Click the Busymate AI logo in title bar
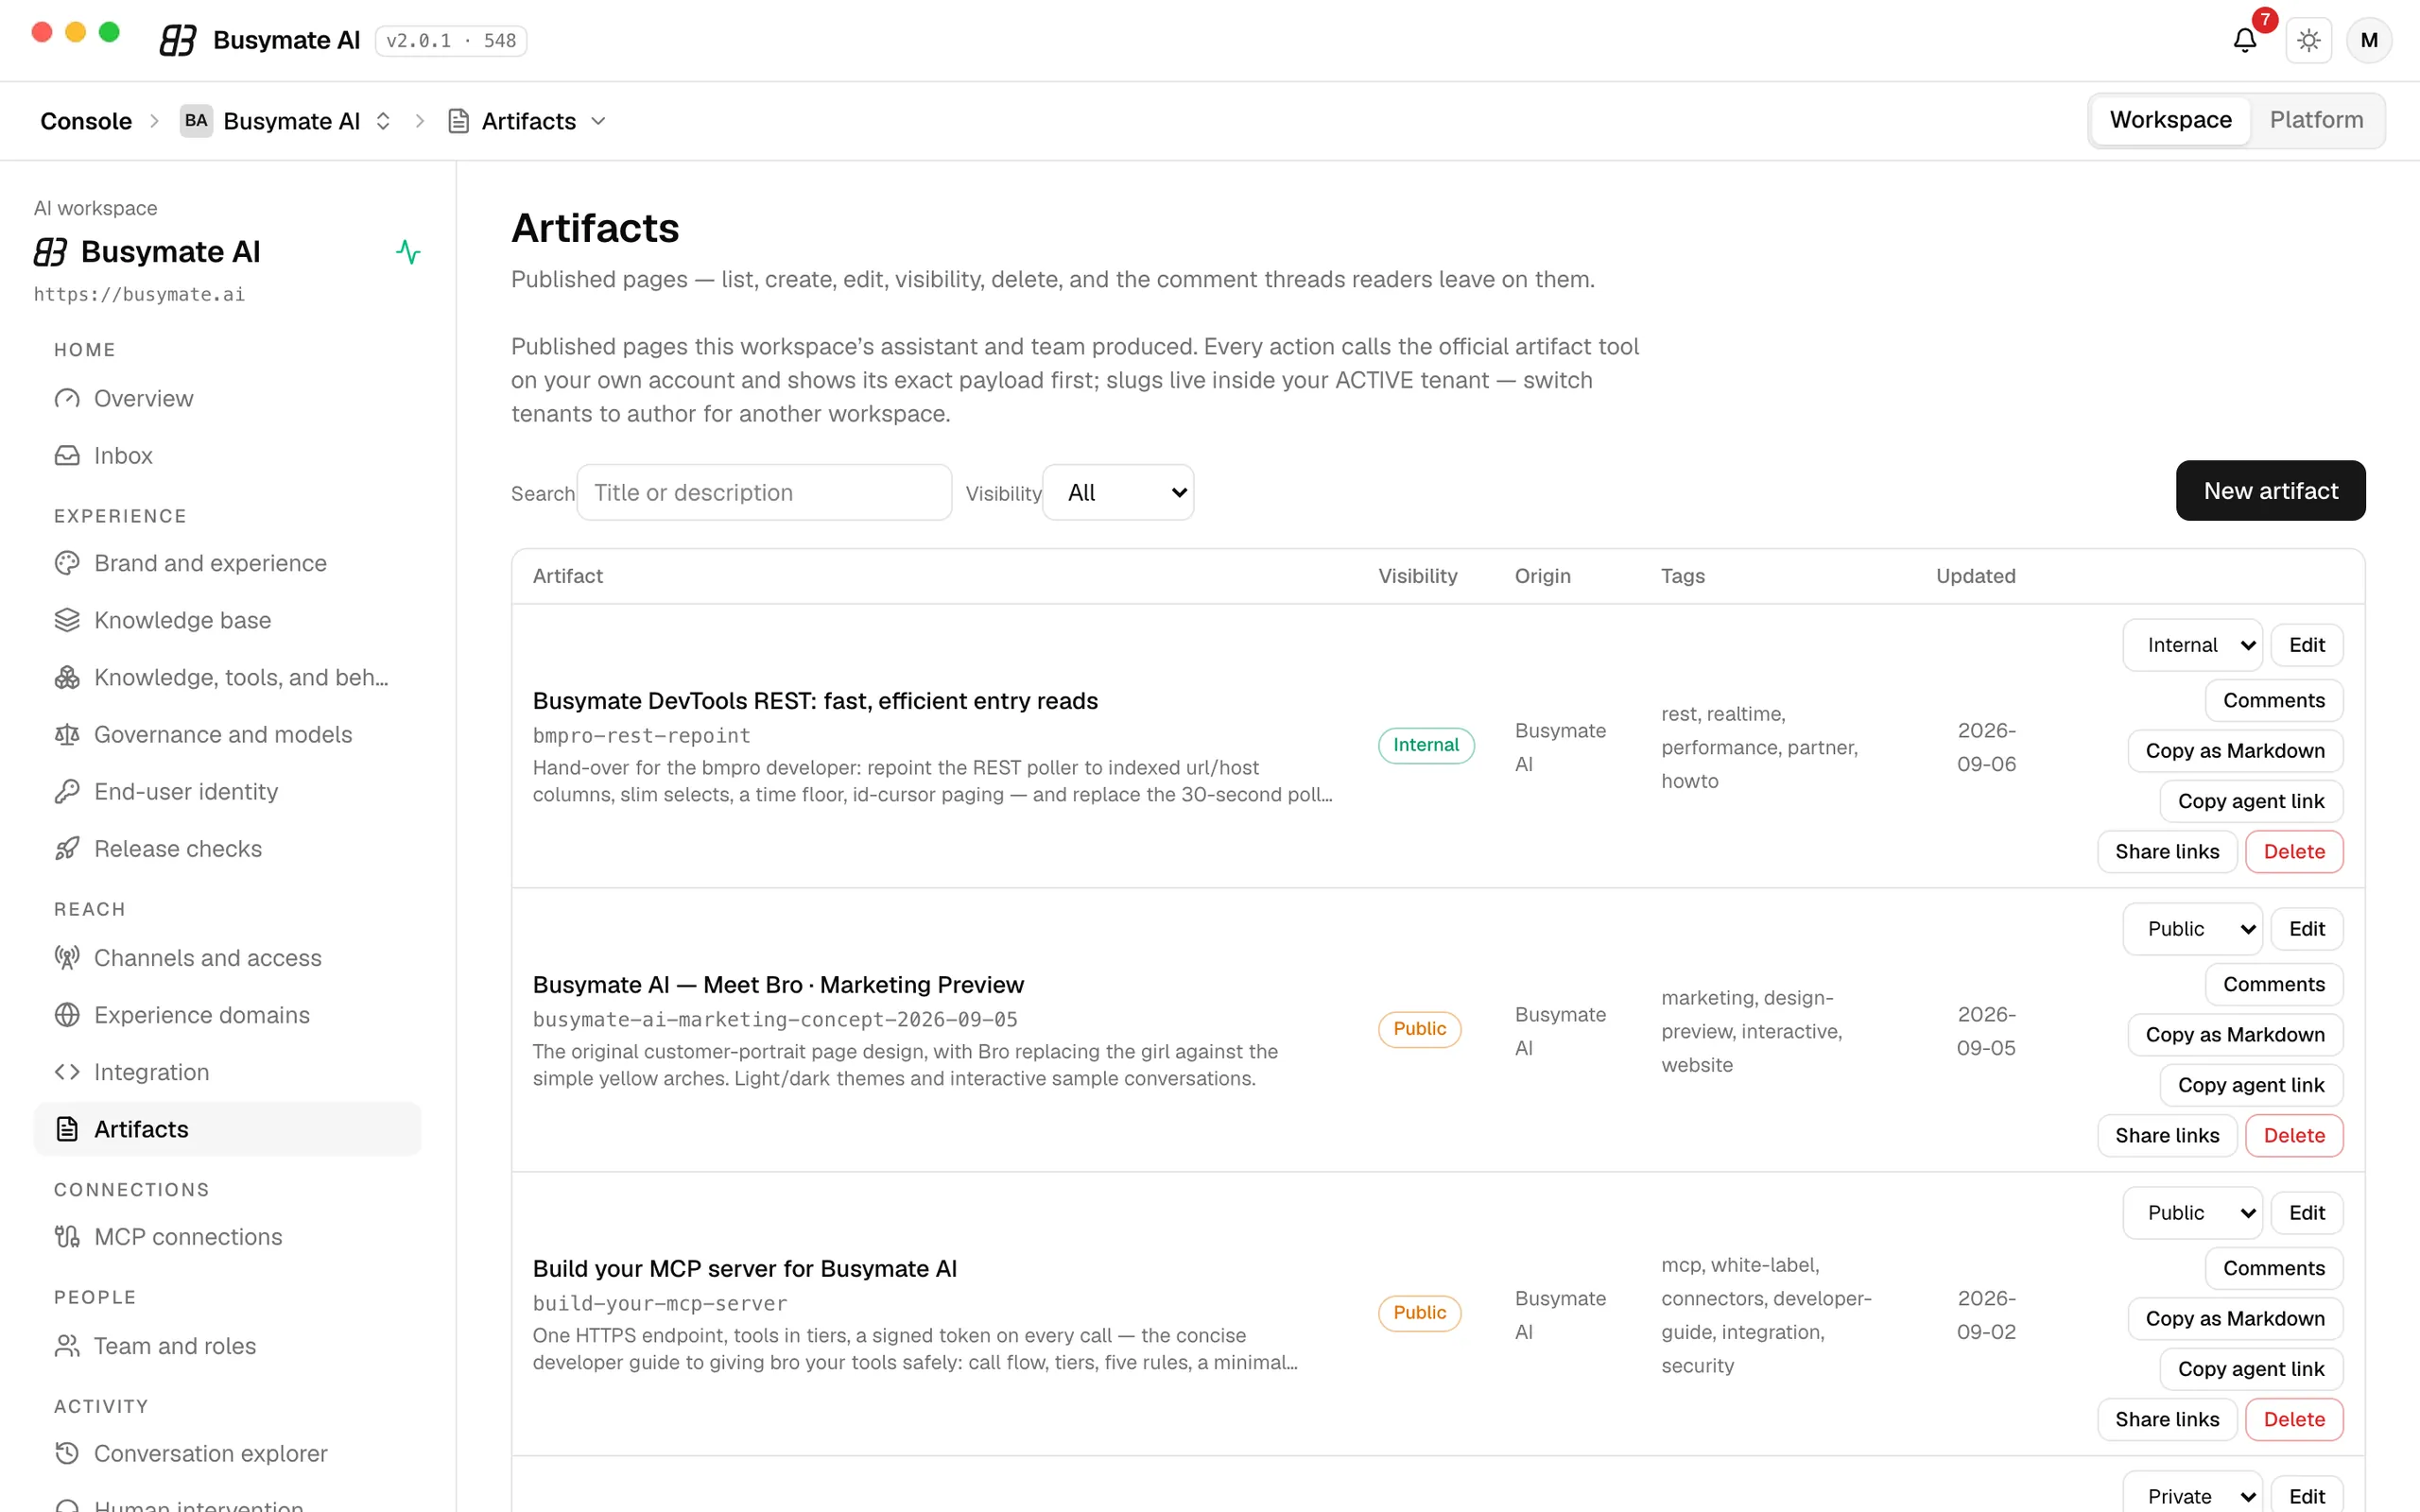This screenshot has height=1512, width=2420. (178, 40)
